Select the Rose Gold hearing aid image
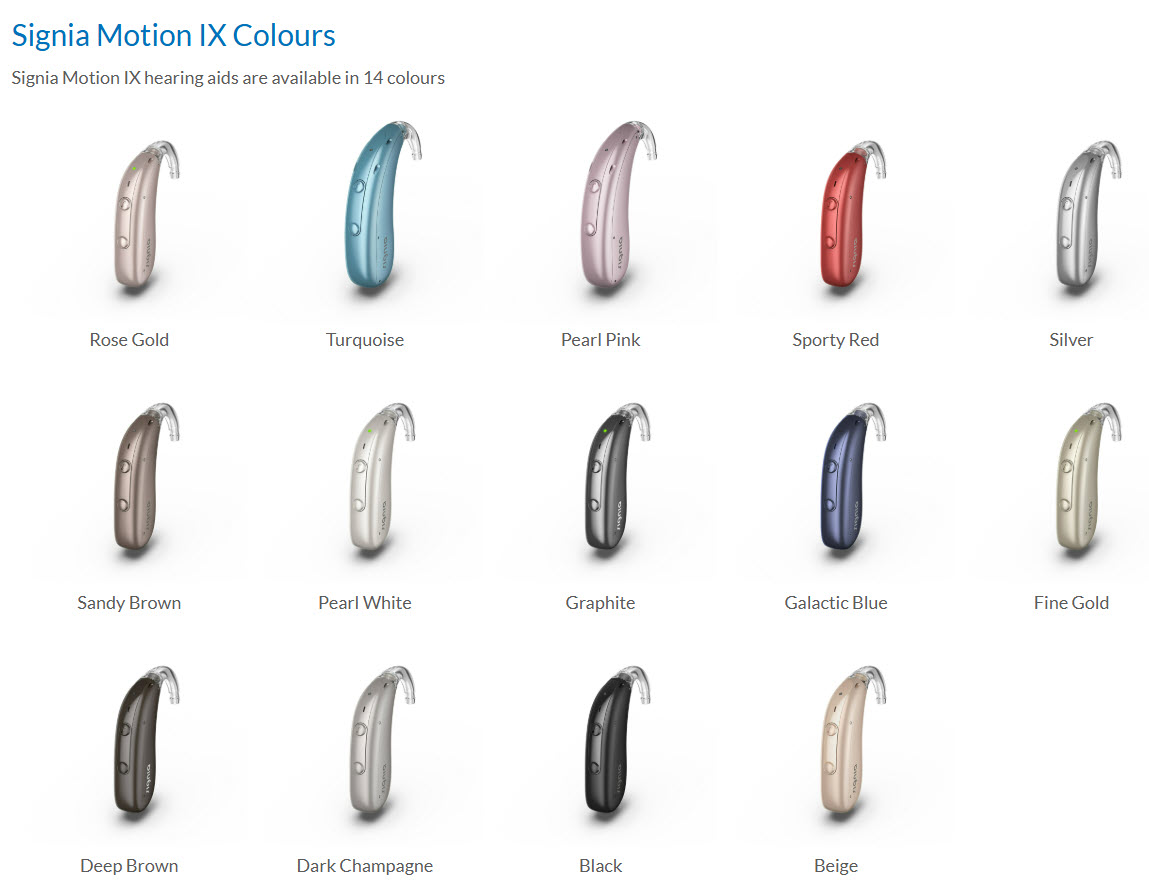The image size is (1149, 889). (x=145, y=216)
